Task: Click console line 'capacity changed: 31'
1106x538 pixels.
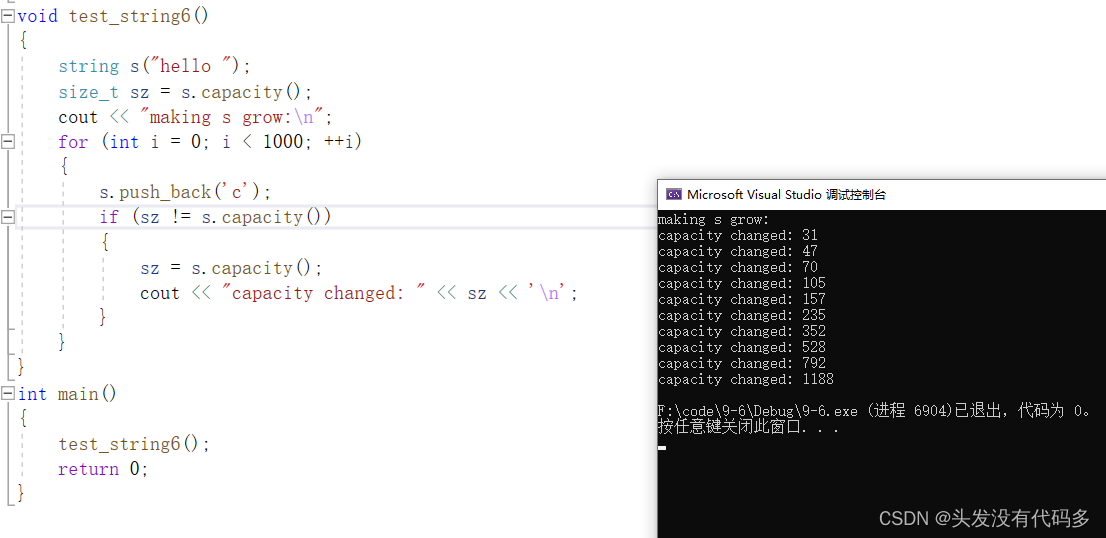Action: coord(738,236)
